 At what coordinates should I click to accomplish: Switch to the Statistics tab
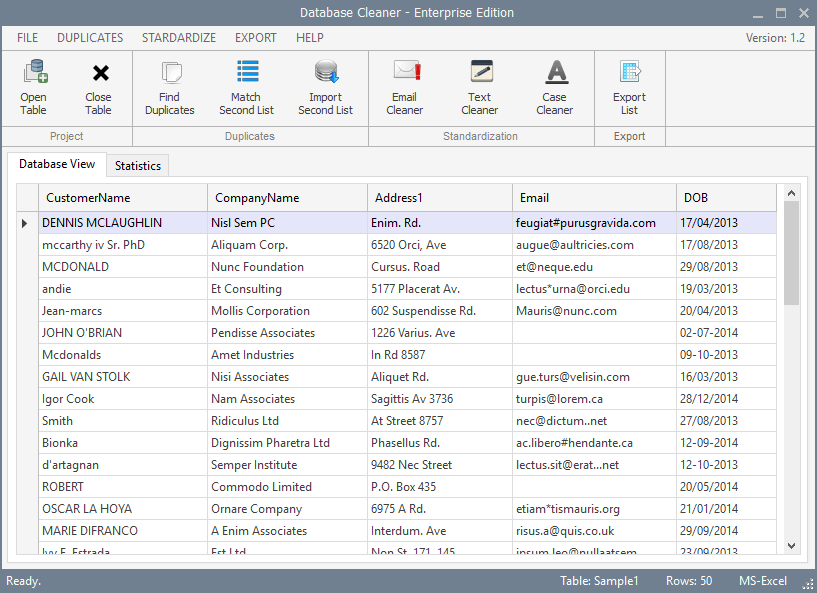[138, 165]
